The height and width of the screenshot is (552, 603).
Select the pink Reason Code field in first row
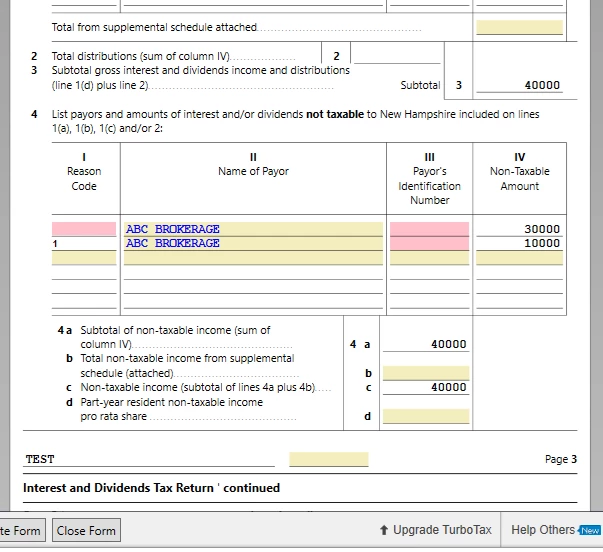pos(84,229)
